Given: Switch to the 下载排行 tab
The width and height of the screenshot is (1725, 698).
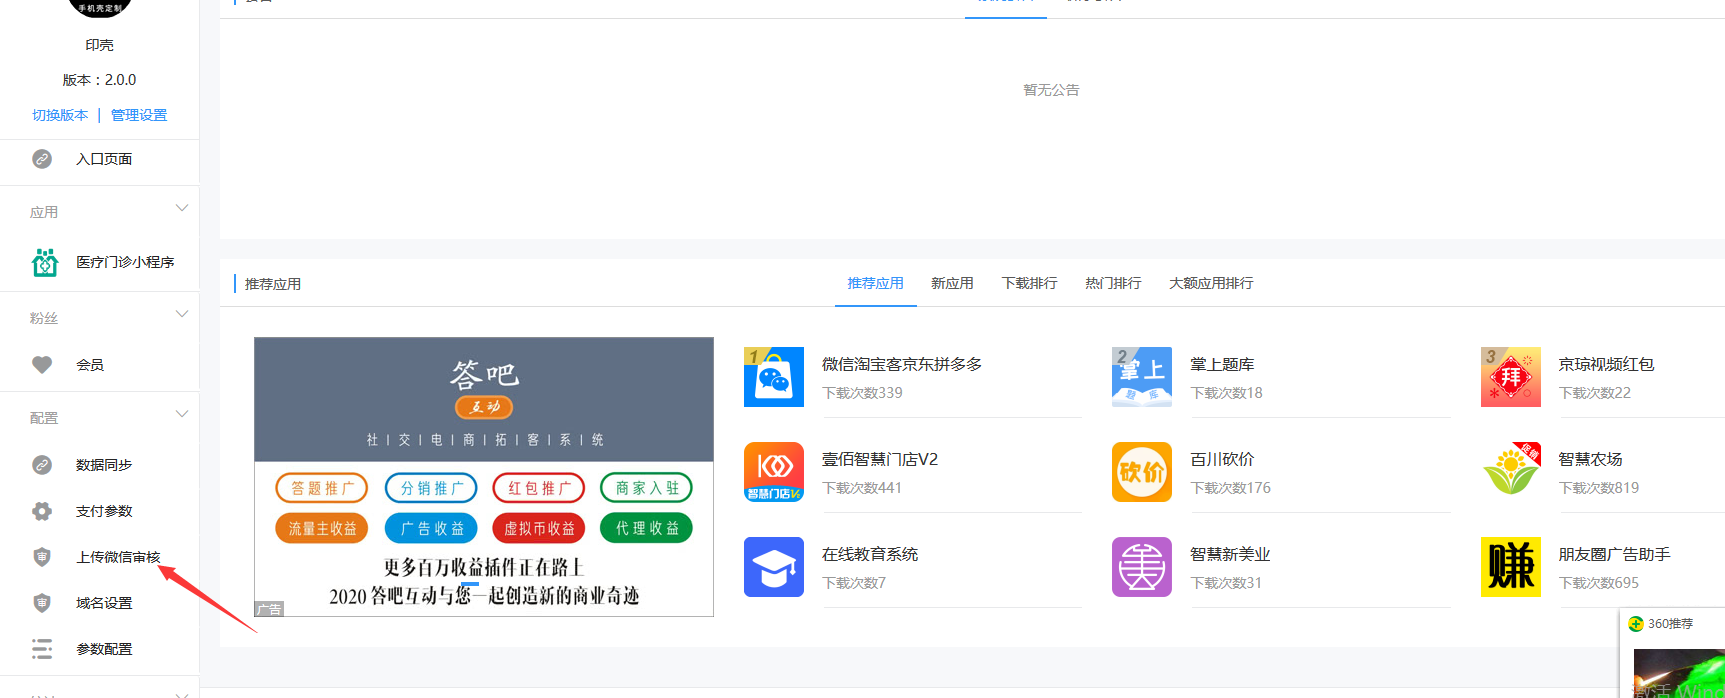Looking at the screenshot, I should pos(1030,284).
